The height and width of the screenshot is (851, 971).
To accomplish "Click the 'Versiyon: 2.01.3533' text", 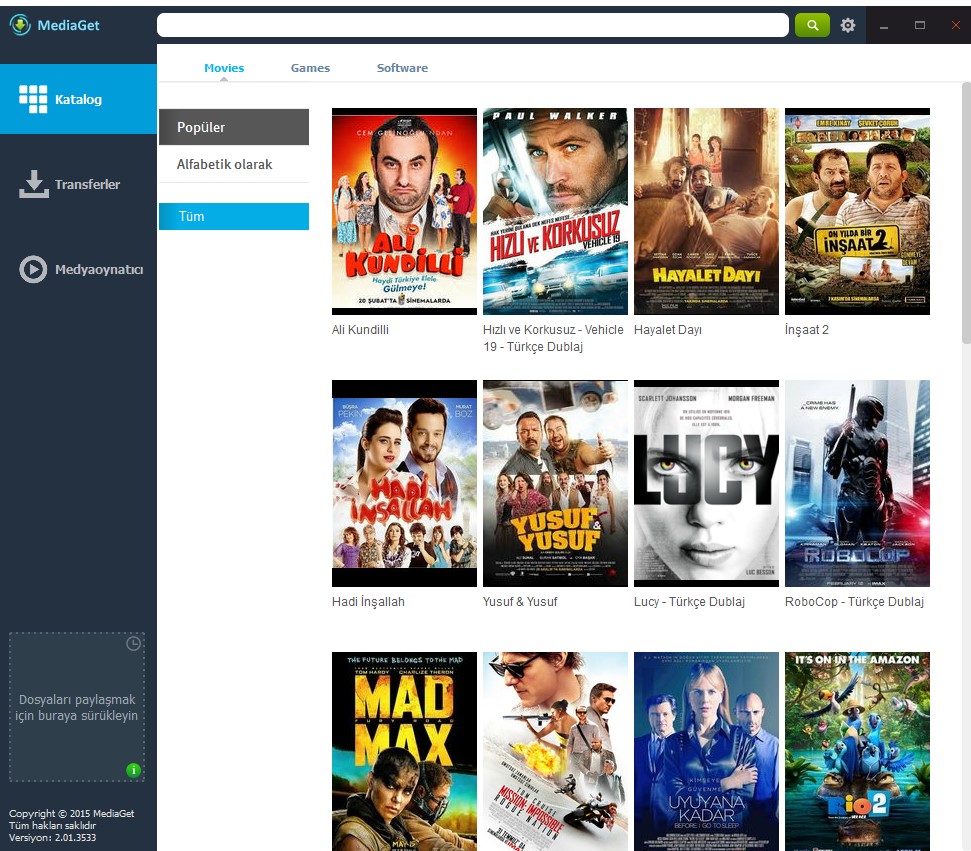I will point(53,837).
